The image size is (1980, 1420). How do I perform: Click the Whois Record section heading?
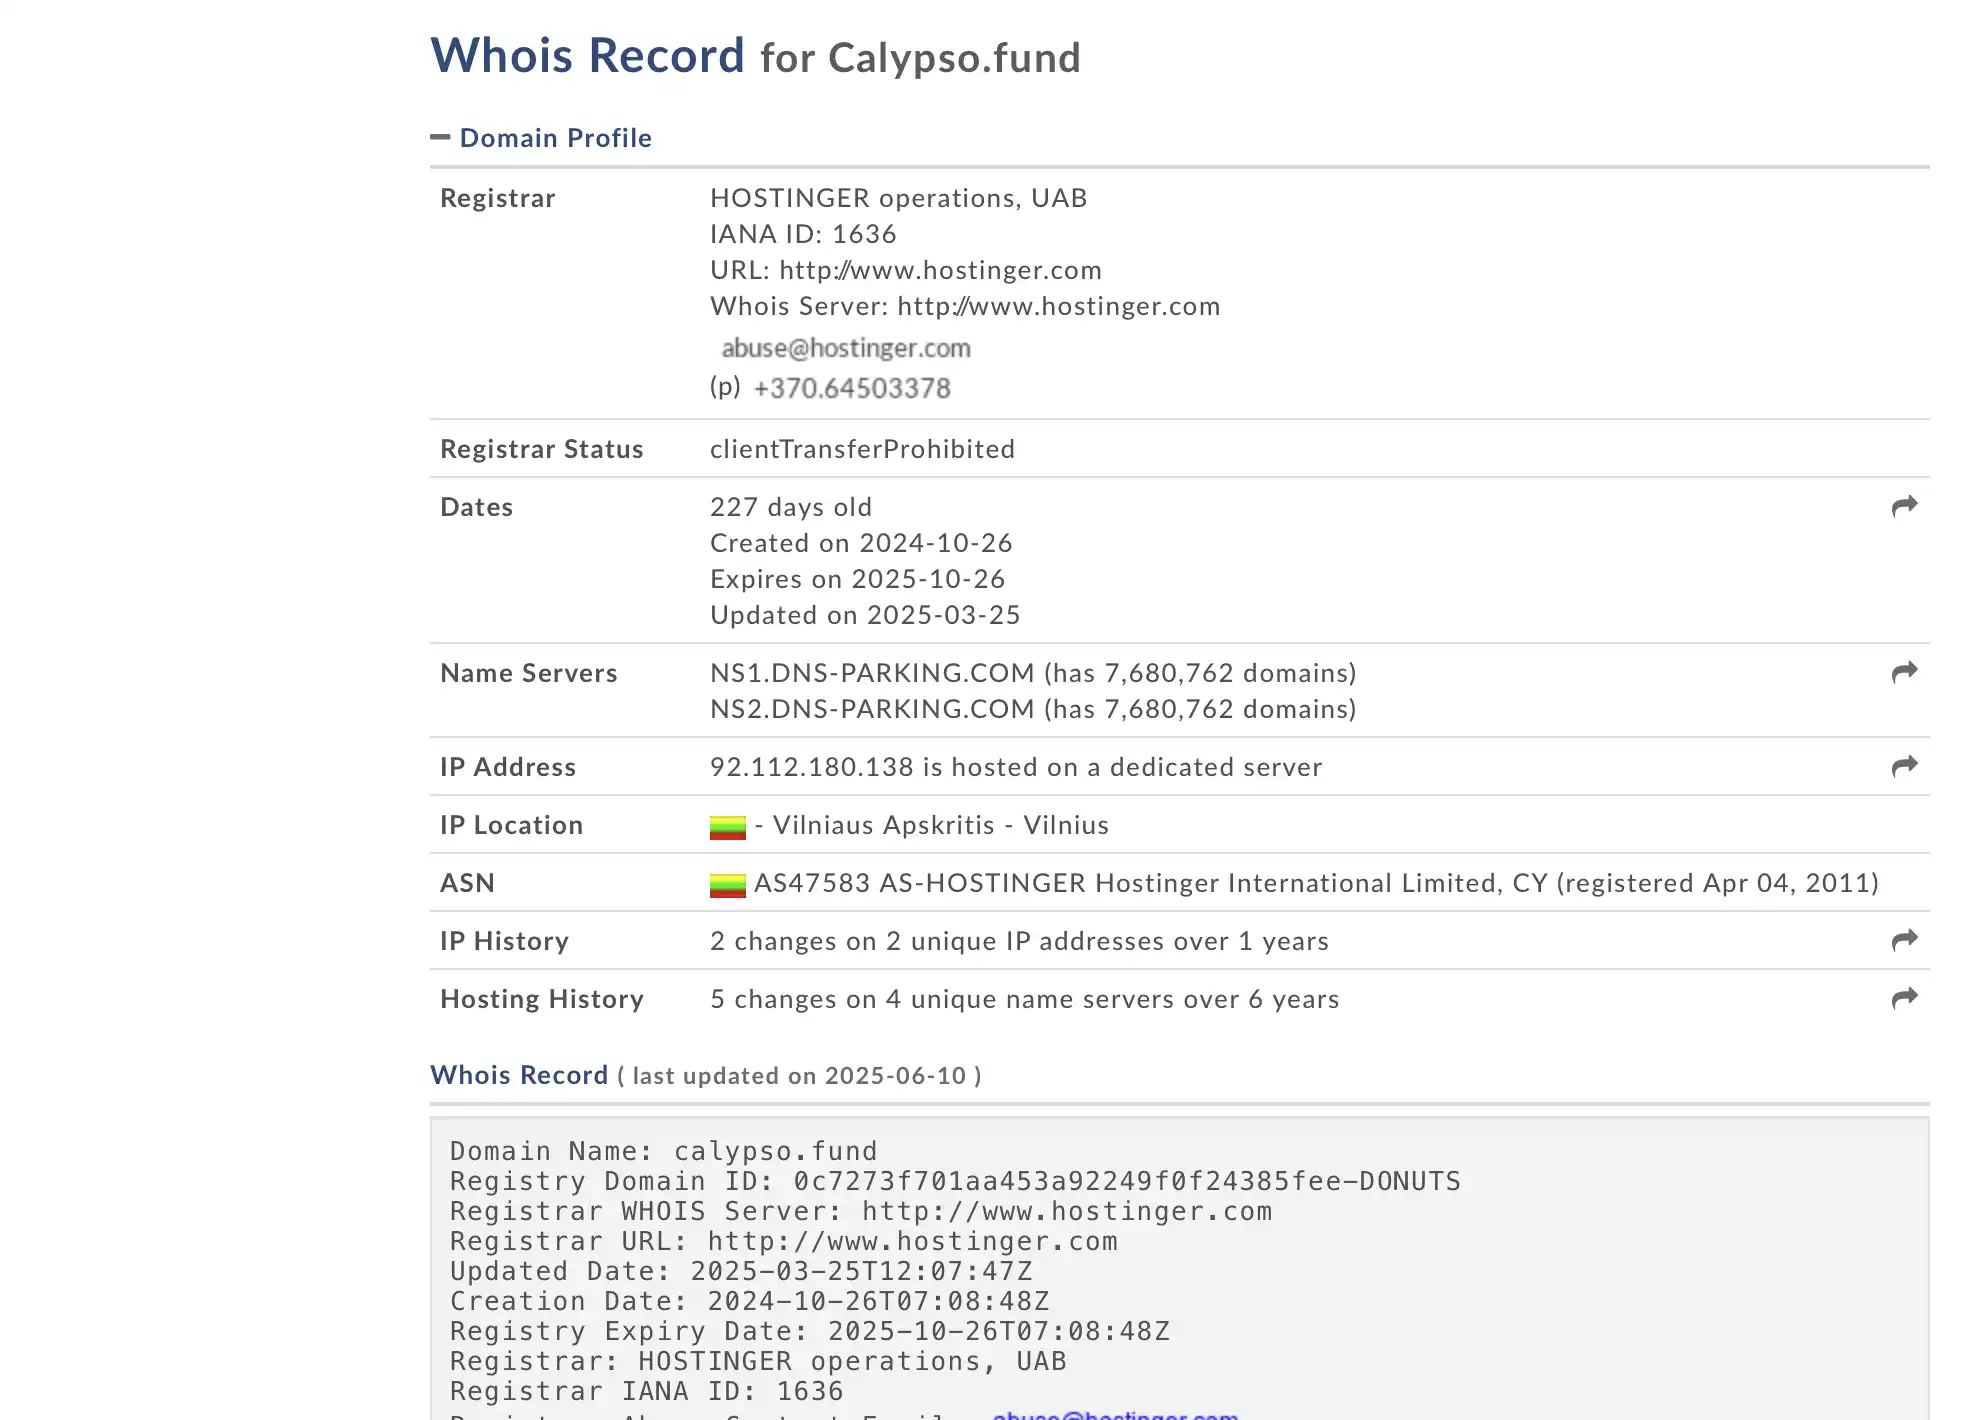tap(519, 1075)
